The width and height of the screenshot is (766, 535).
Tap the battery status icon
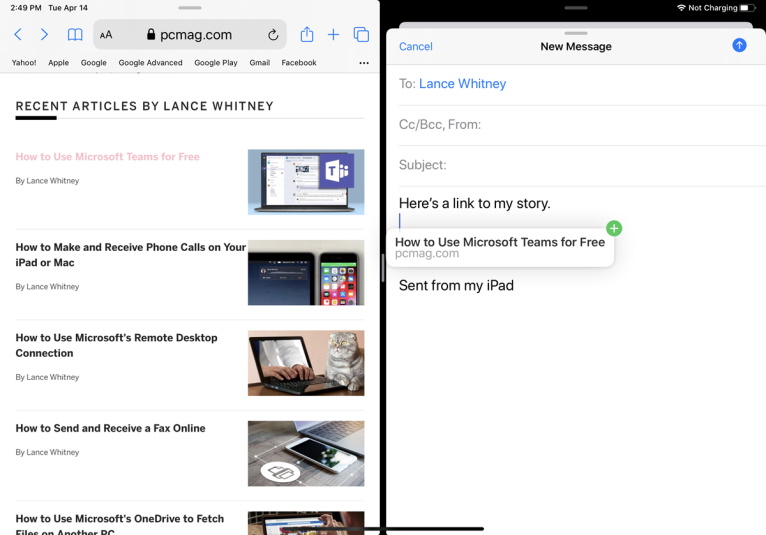click(x=747, y=8)
